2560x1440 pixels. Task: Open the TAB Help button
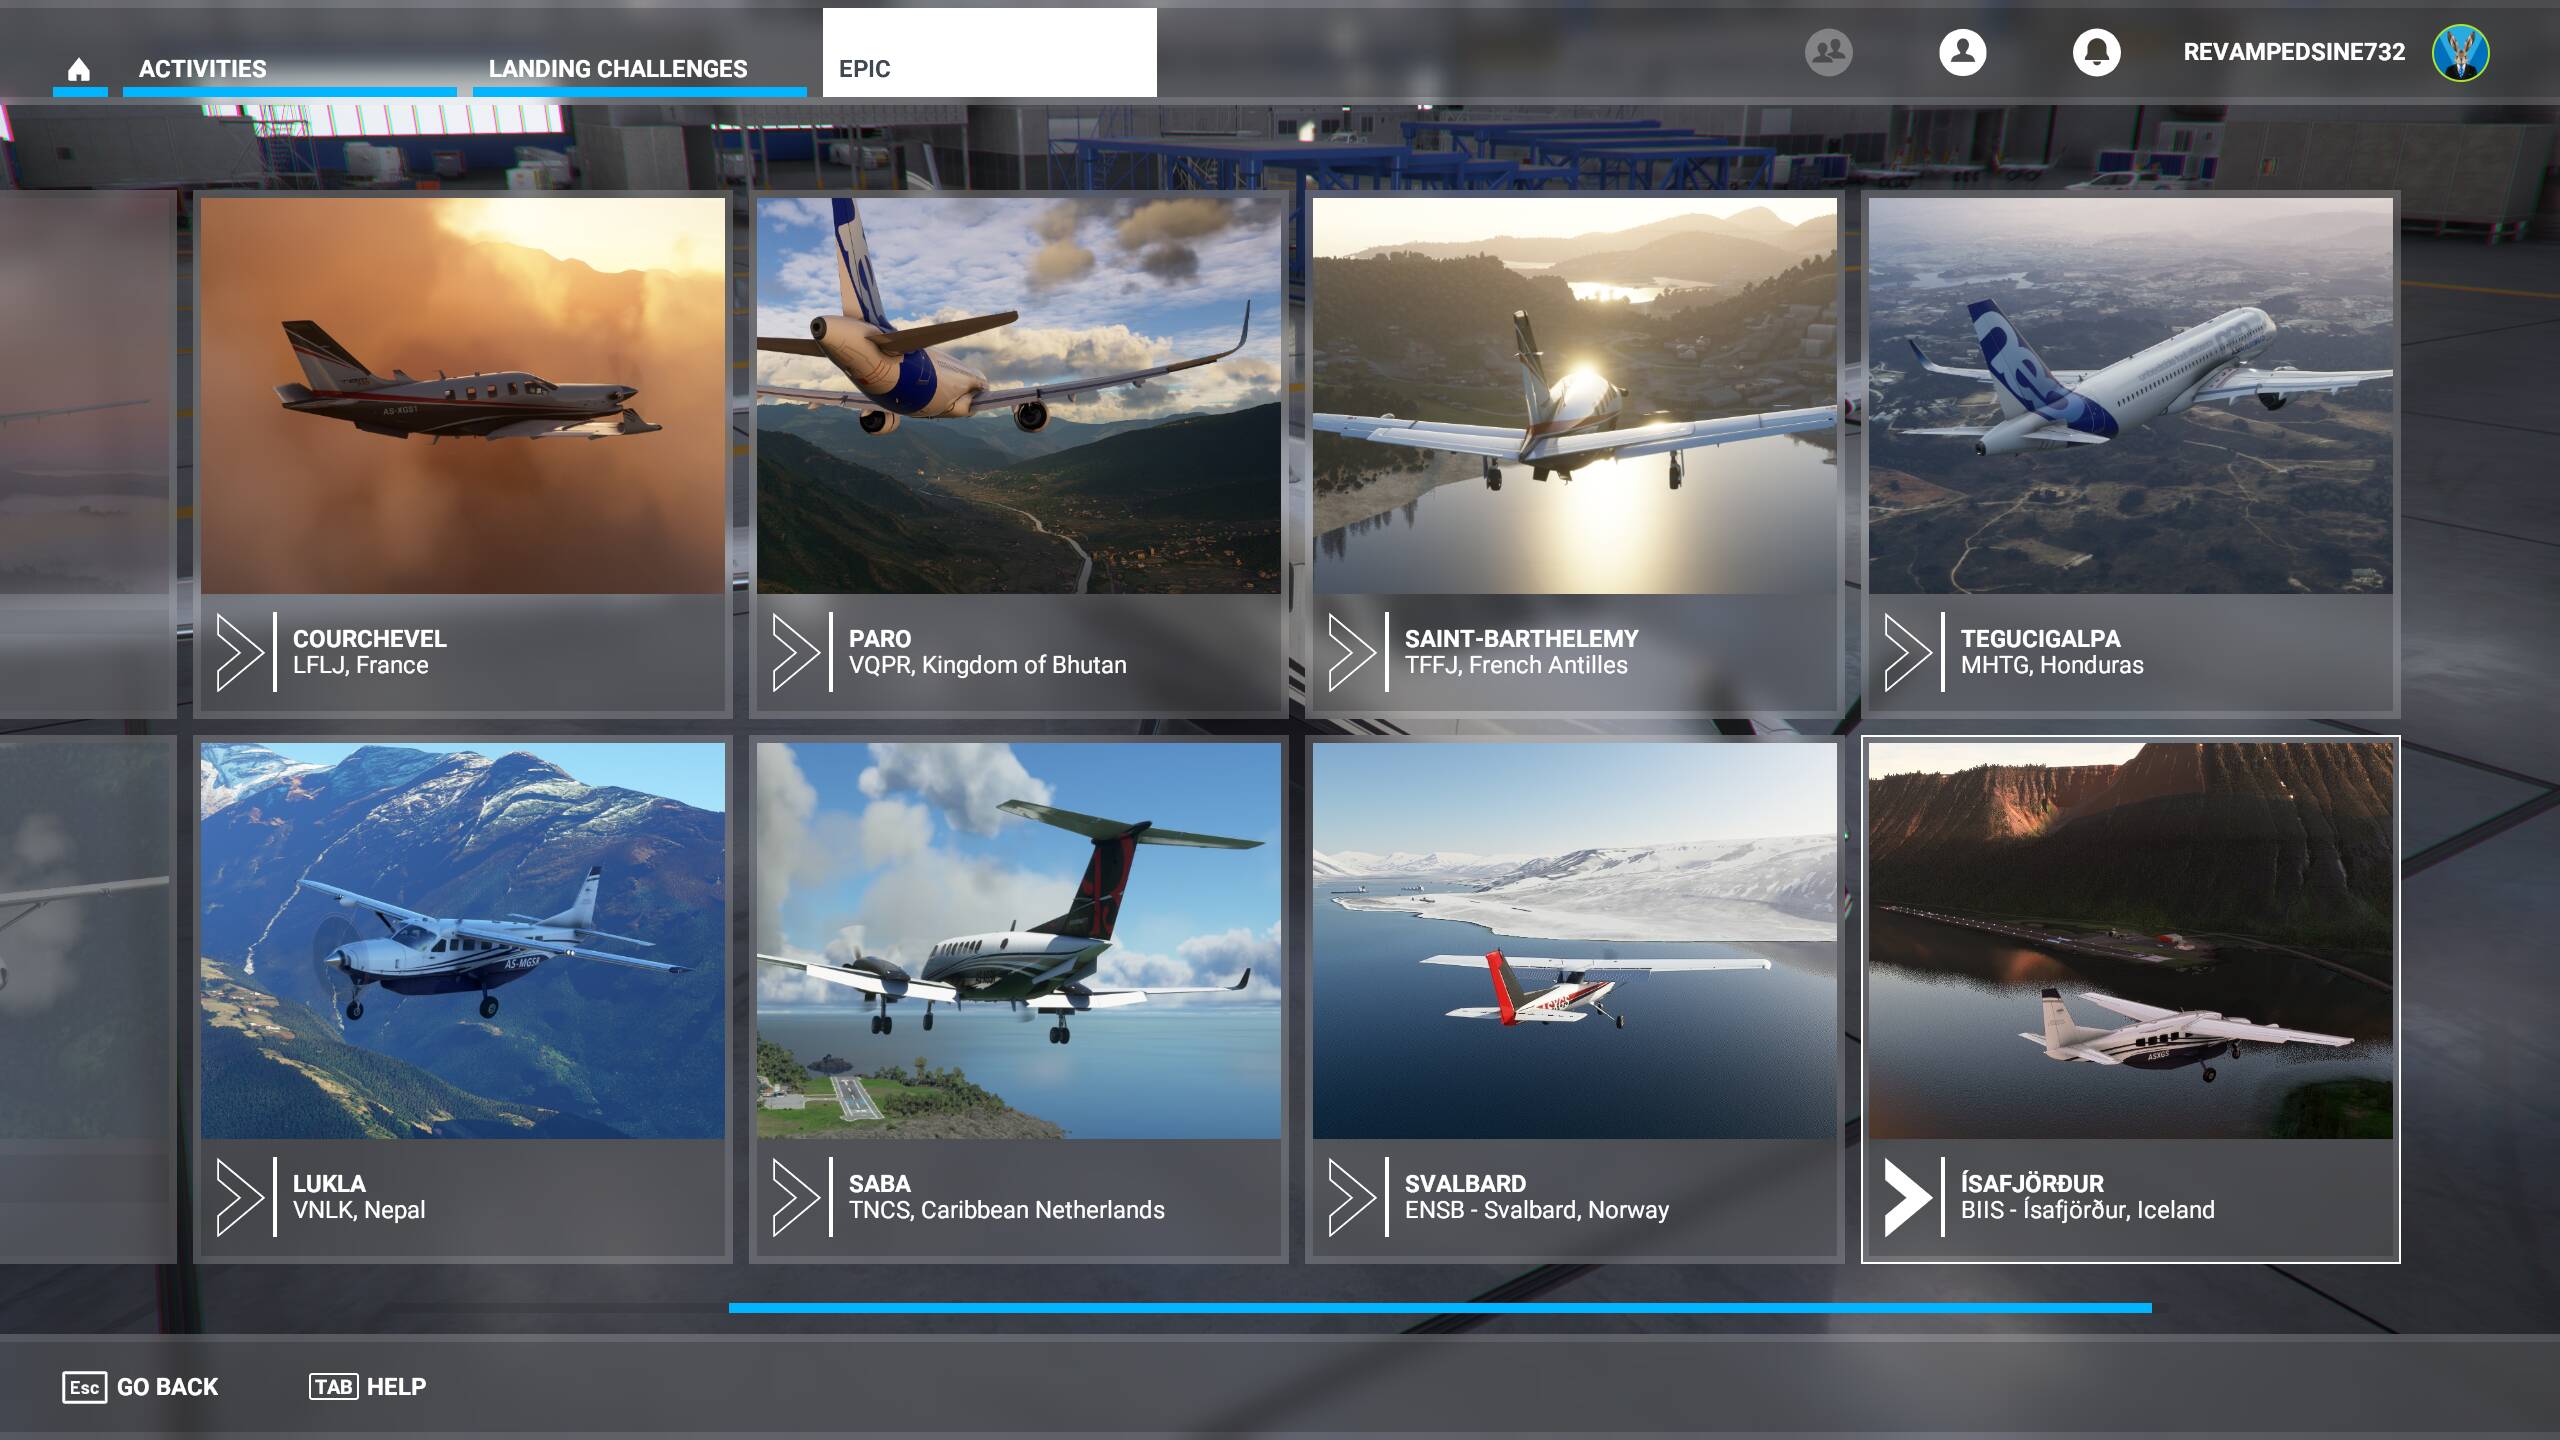[x=367, y=1387]
